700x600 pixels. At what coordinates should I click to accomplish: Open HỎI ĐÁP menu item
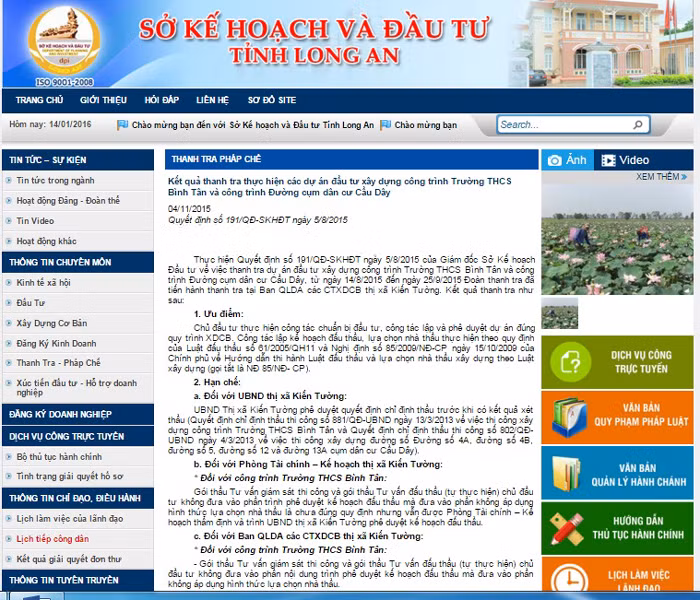[162, 100]
